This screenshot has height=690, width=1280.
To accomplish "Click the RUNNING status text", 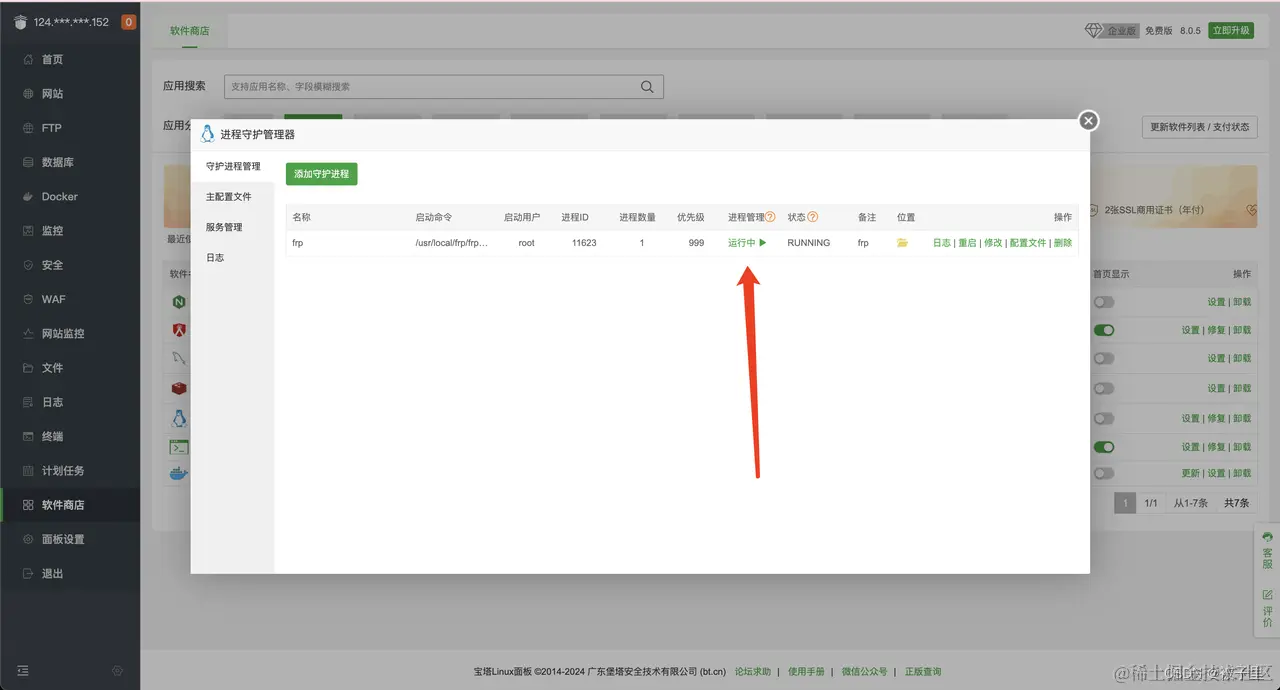I will 809,243.
